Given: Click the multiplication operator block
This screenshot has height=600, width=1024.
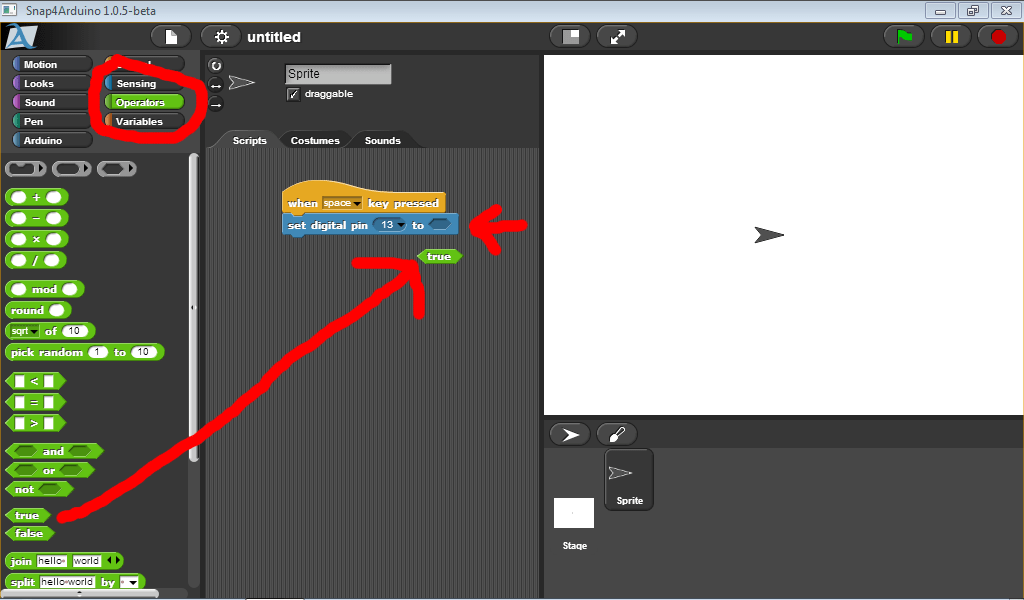Looking at the screenshot, I should (x=37, y=239).
